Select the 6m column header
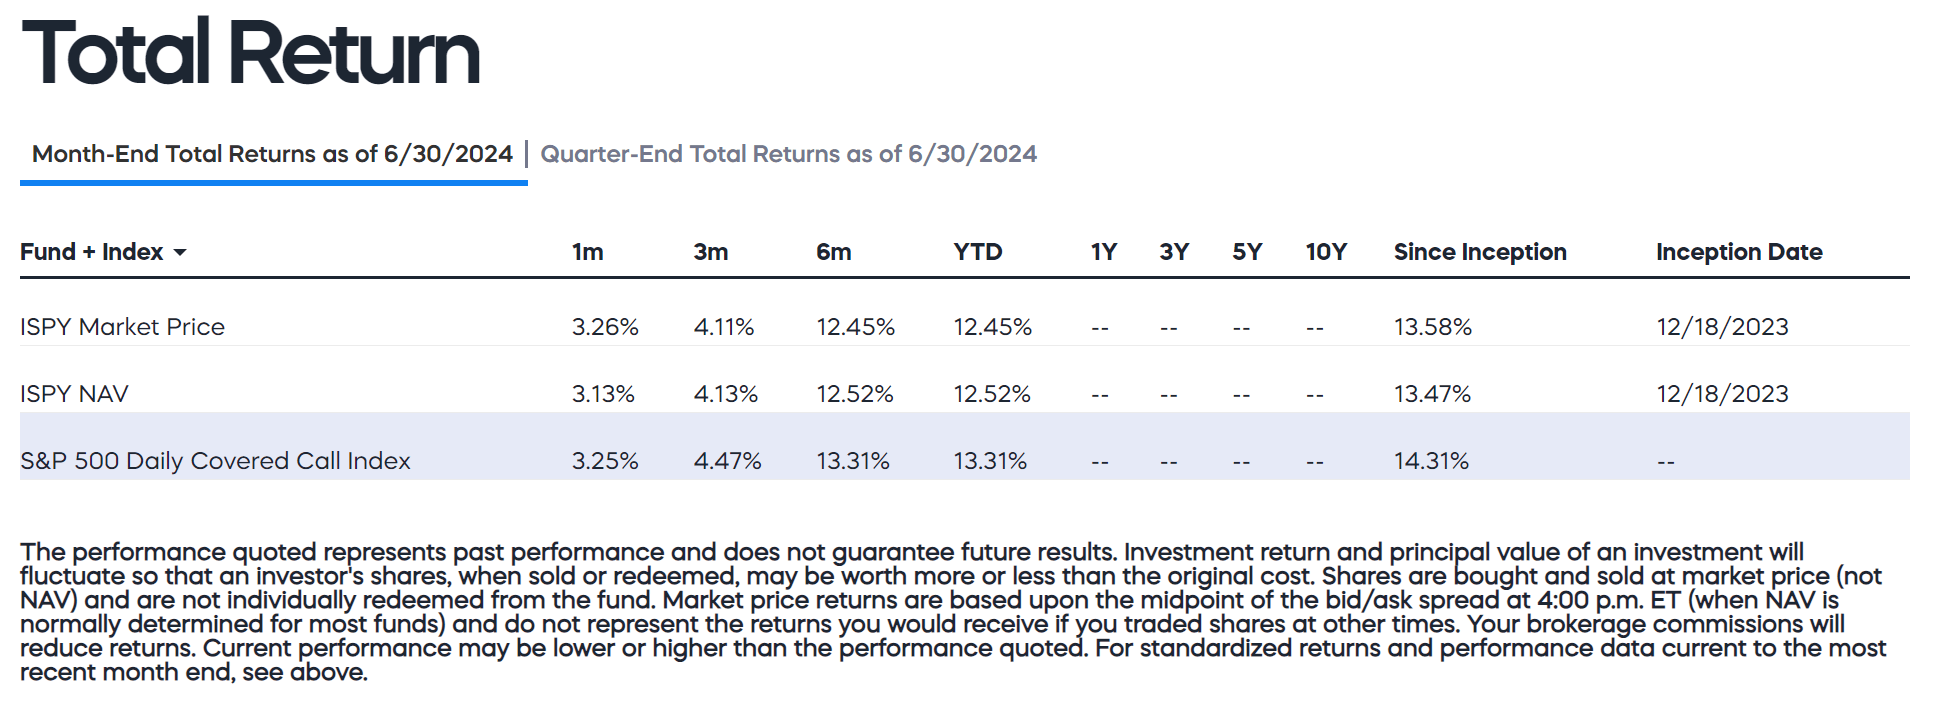1947x726 pixels. coord(834,252)
